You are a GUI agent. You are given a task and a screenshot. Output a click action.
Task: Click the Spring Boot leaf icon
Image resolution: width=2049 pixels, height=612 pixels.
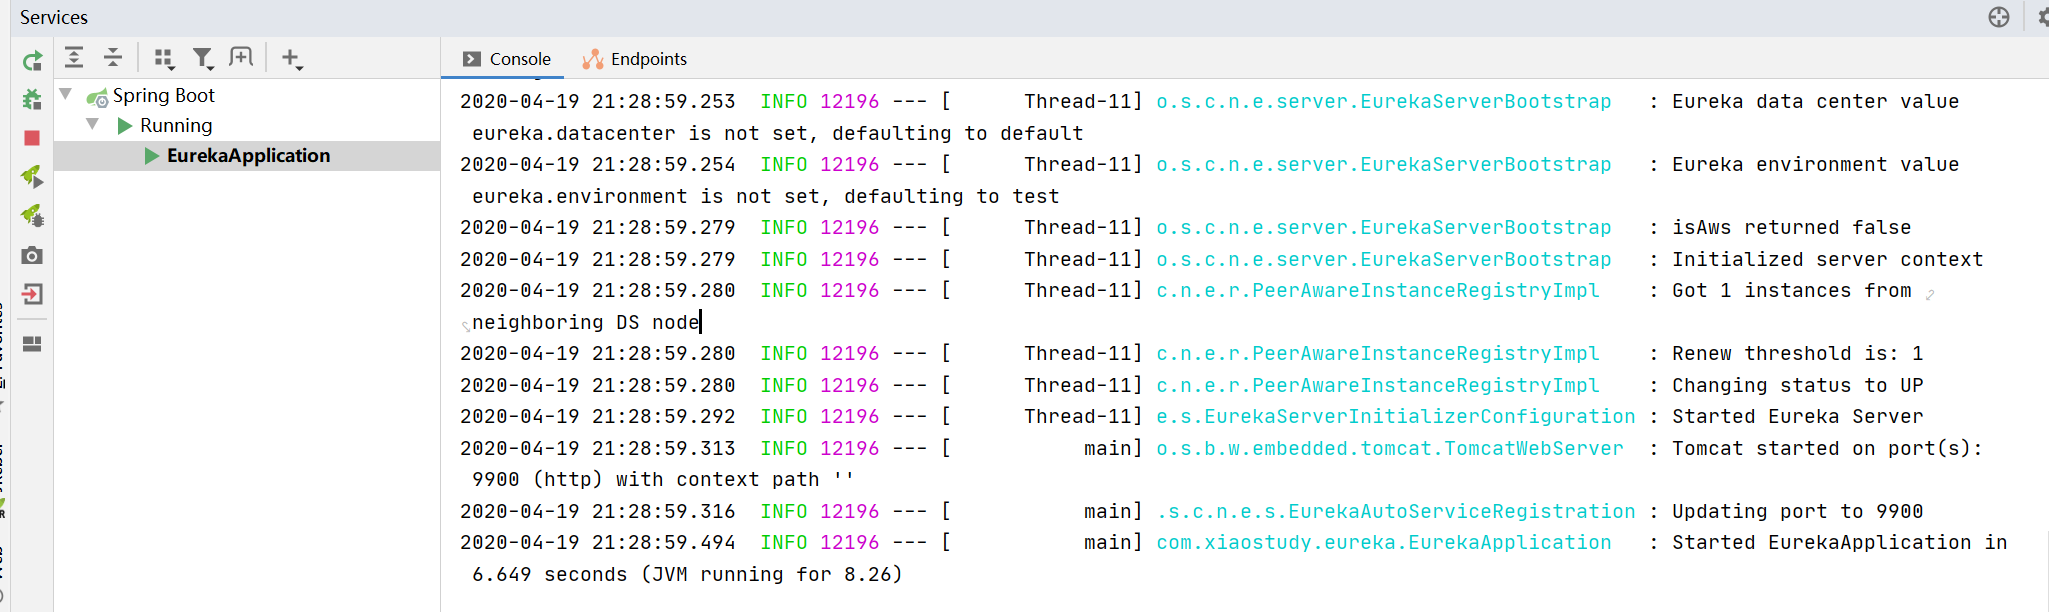[97, 97]
